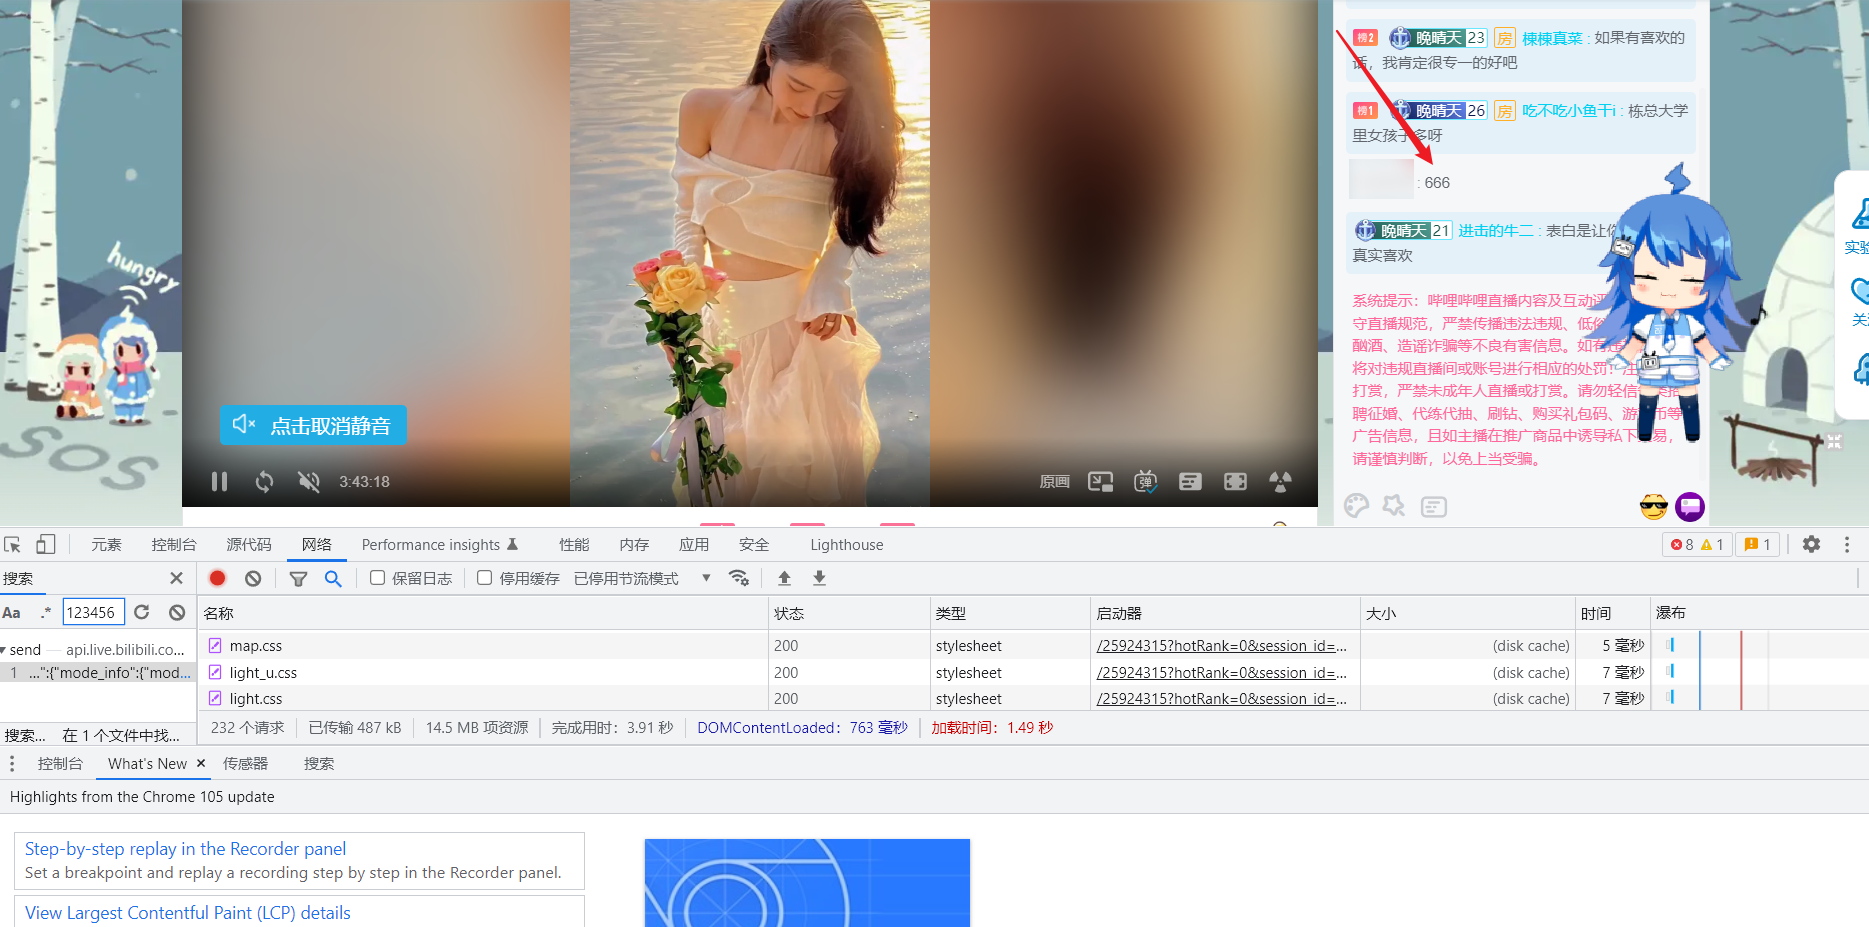Click the red error count badge

1682,545
